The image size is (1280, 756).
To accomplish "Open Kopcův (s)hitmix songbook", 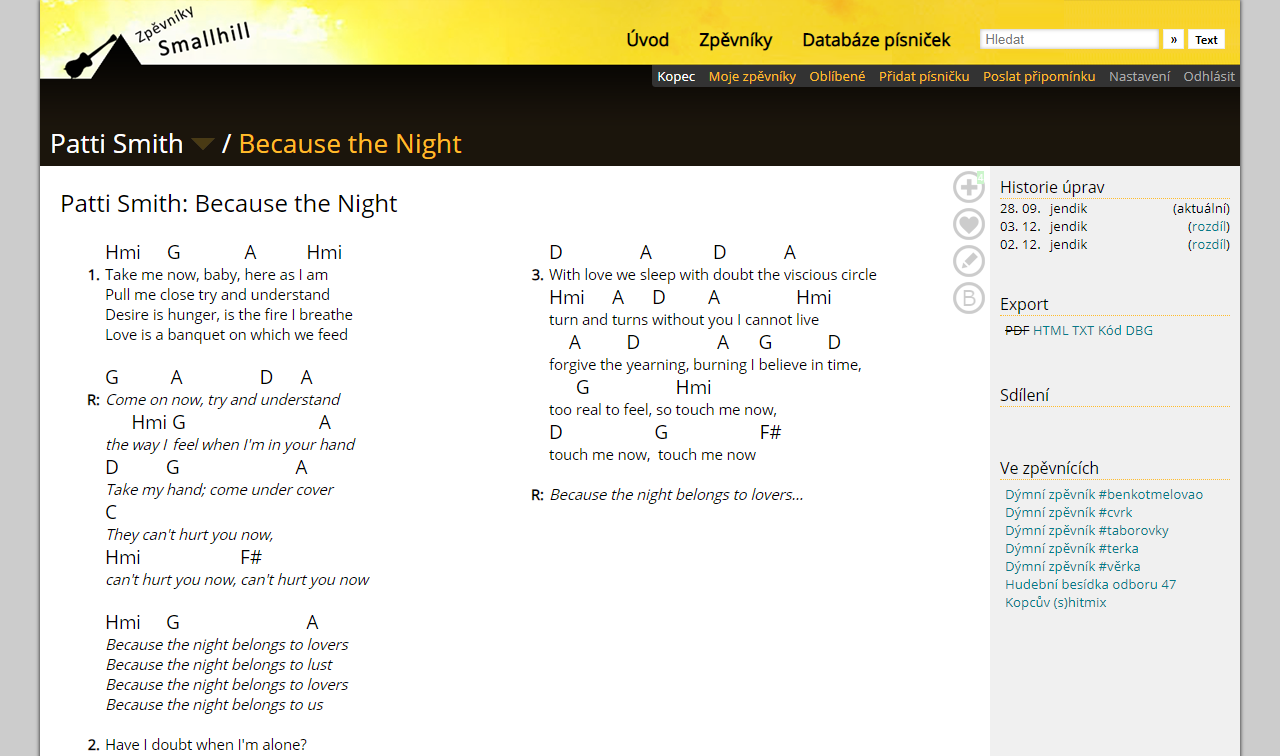I will point(1056,602).
